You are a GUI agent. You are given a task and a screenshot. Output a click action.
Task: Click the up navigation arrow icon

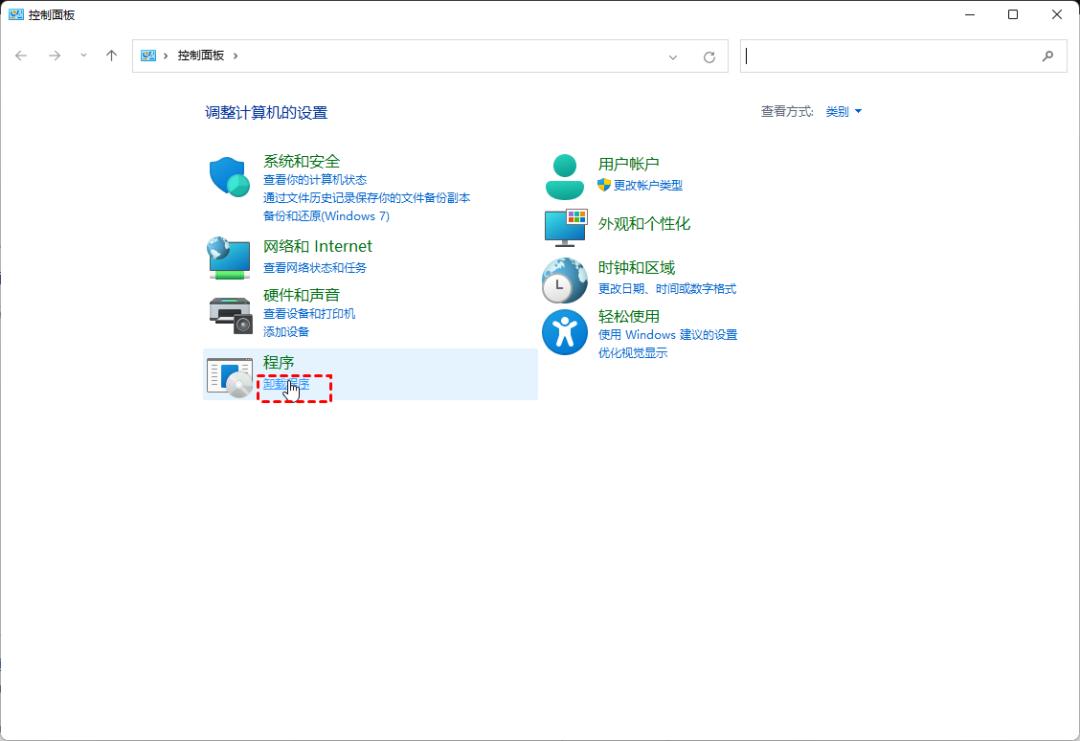111,56
